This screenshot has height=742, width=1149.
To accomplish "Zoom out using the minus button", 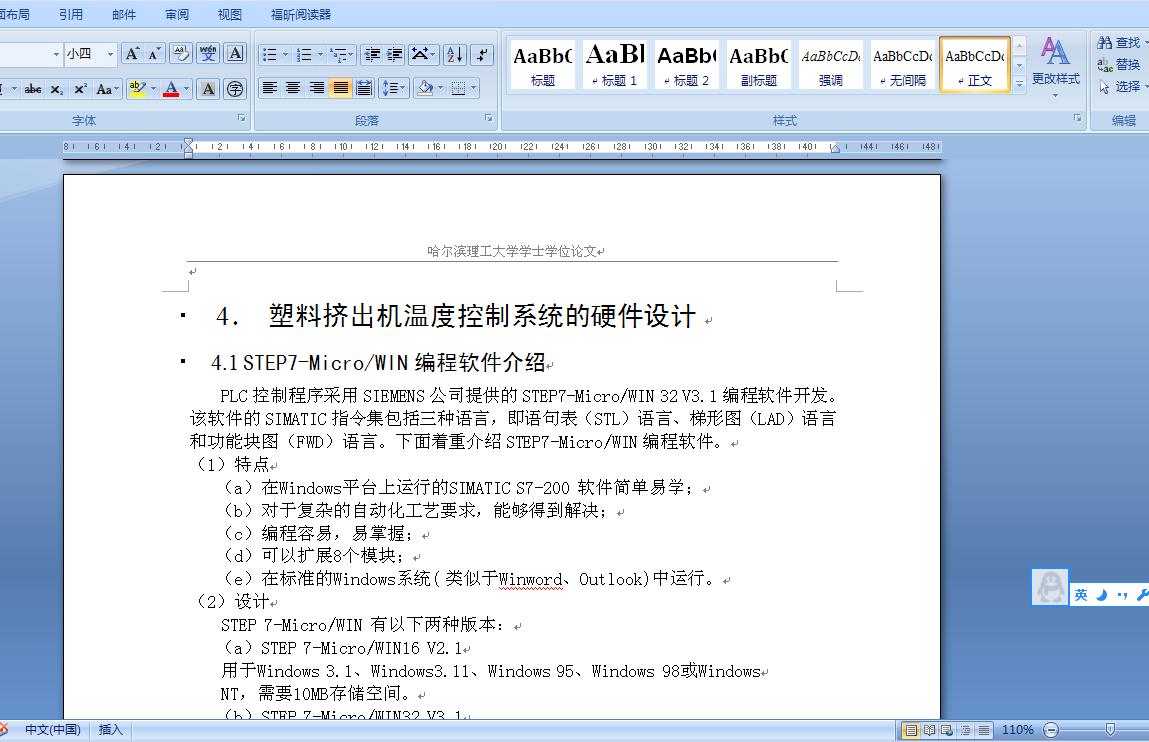I will click(1052, 731).
